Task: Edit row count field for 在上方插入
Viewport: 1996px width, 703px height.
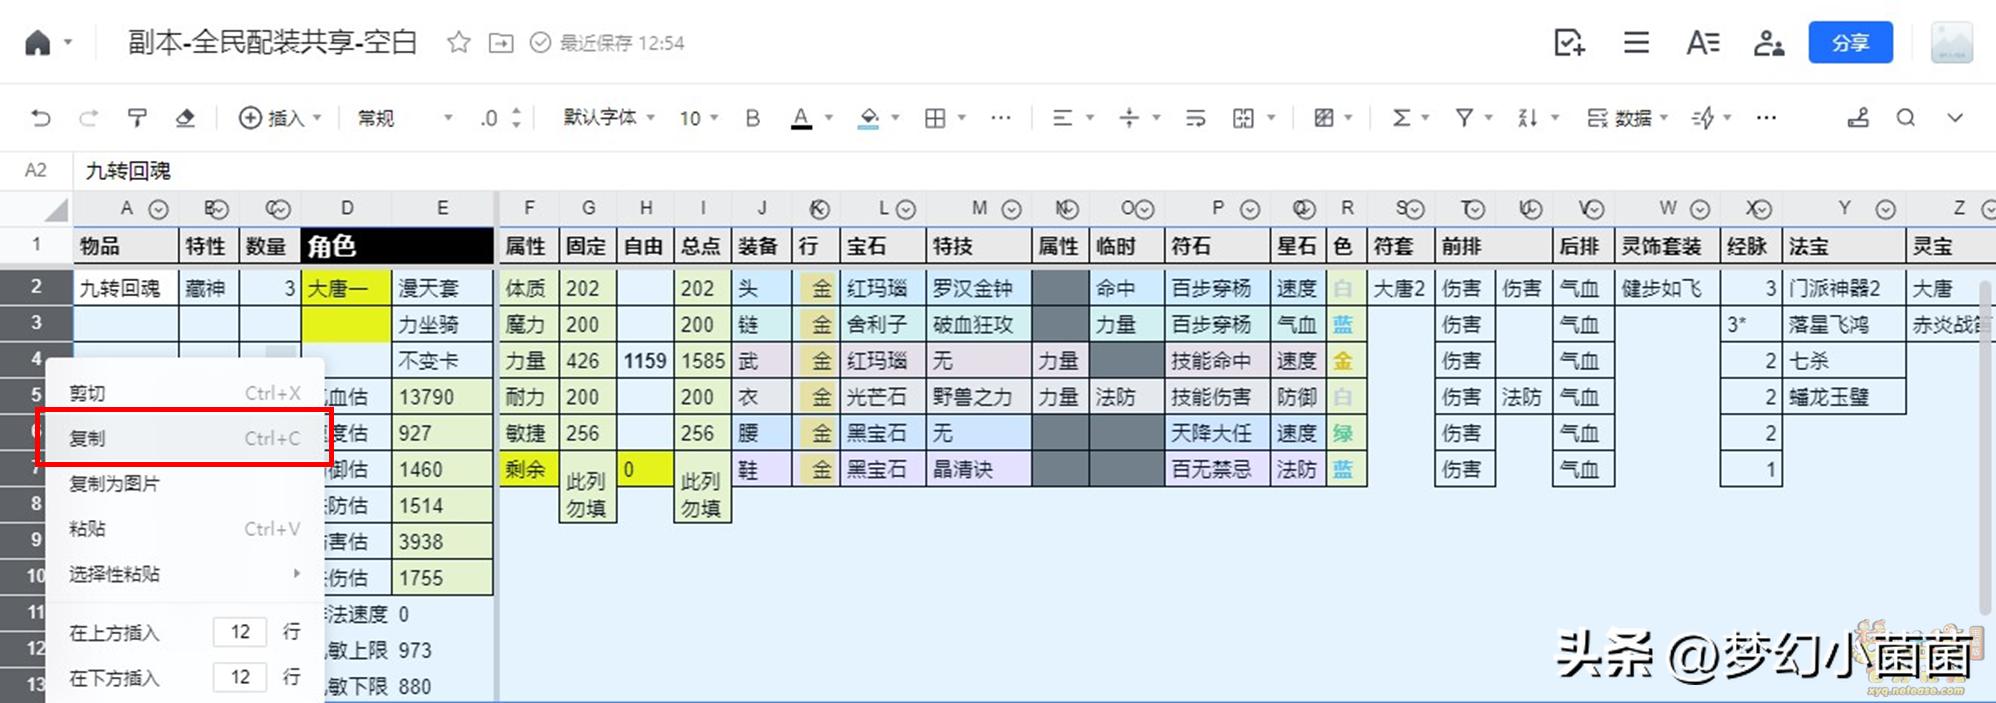Action: pos(240,631)
